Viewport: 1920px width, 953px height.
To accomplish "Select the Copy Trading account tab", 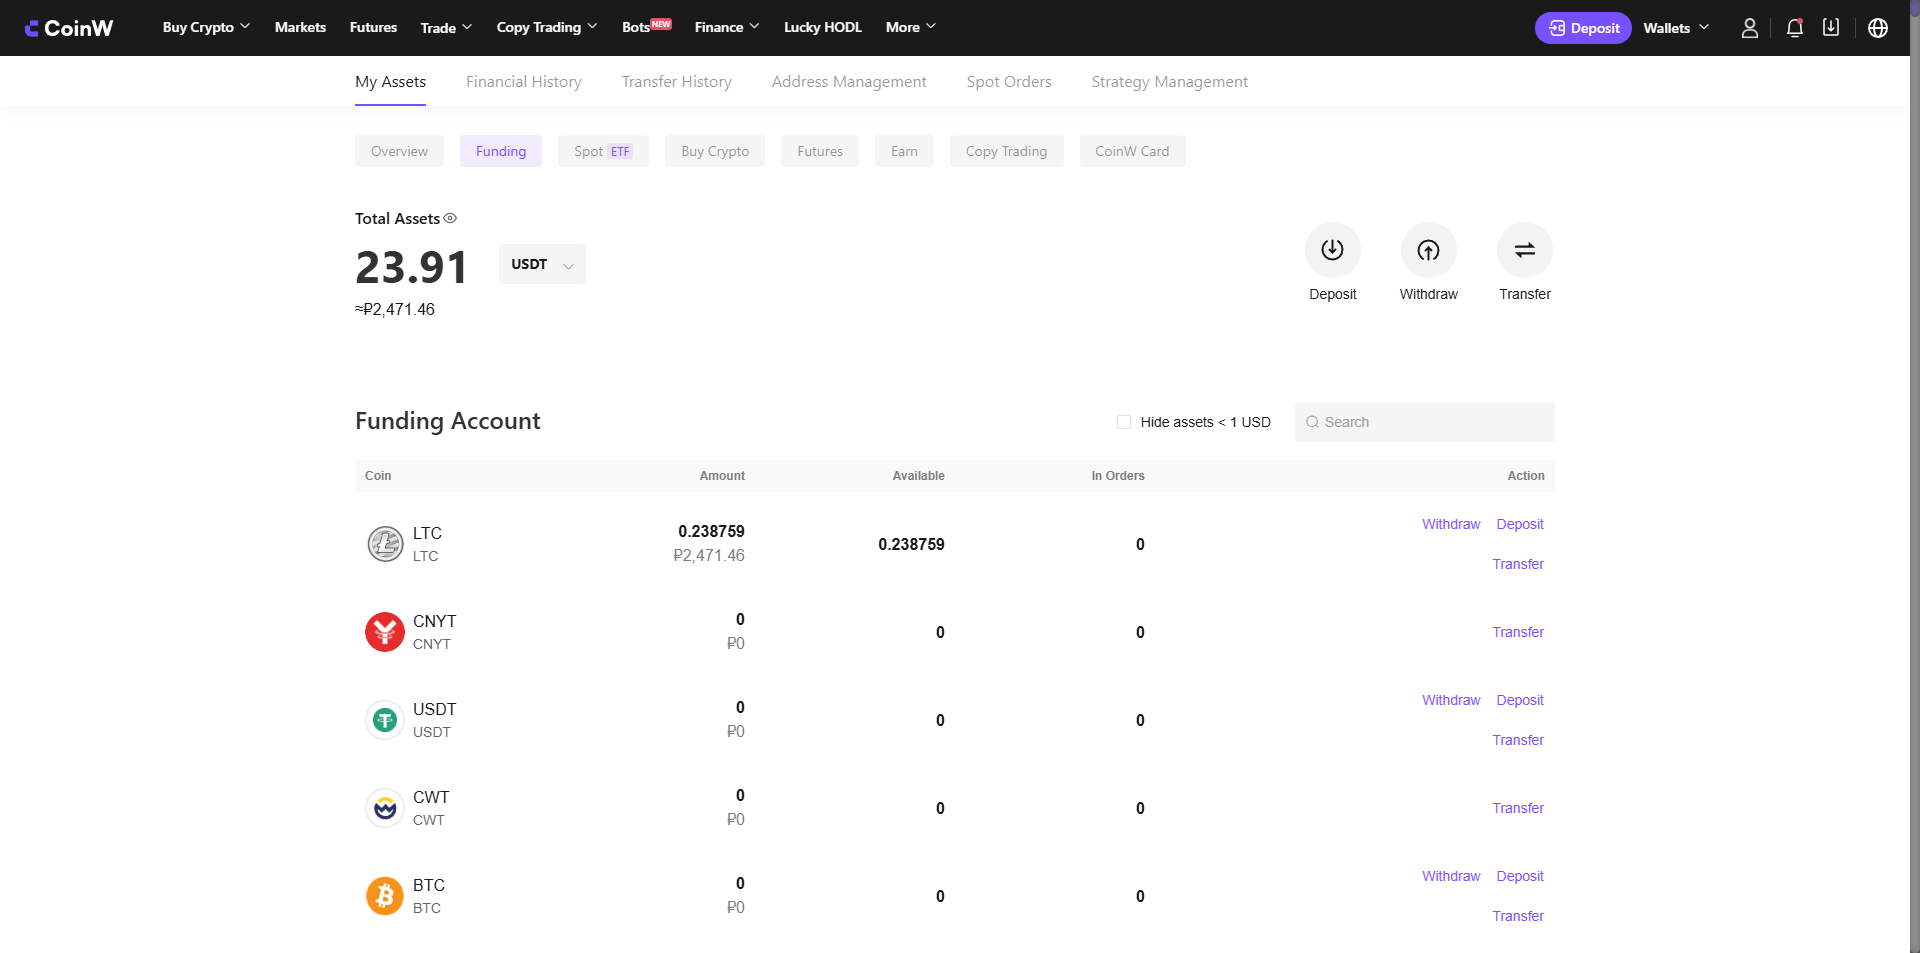I will (1007, 151).
